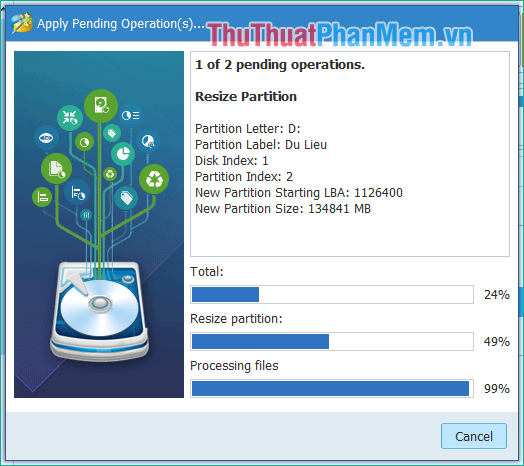Click the "1 of 2 pending operations" heading
Screen dimensions: 524x466
tap(280, 65)
